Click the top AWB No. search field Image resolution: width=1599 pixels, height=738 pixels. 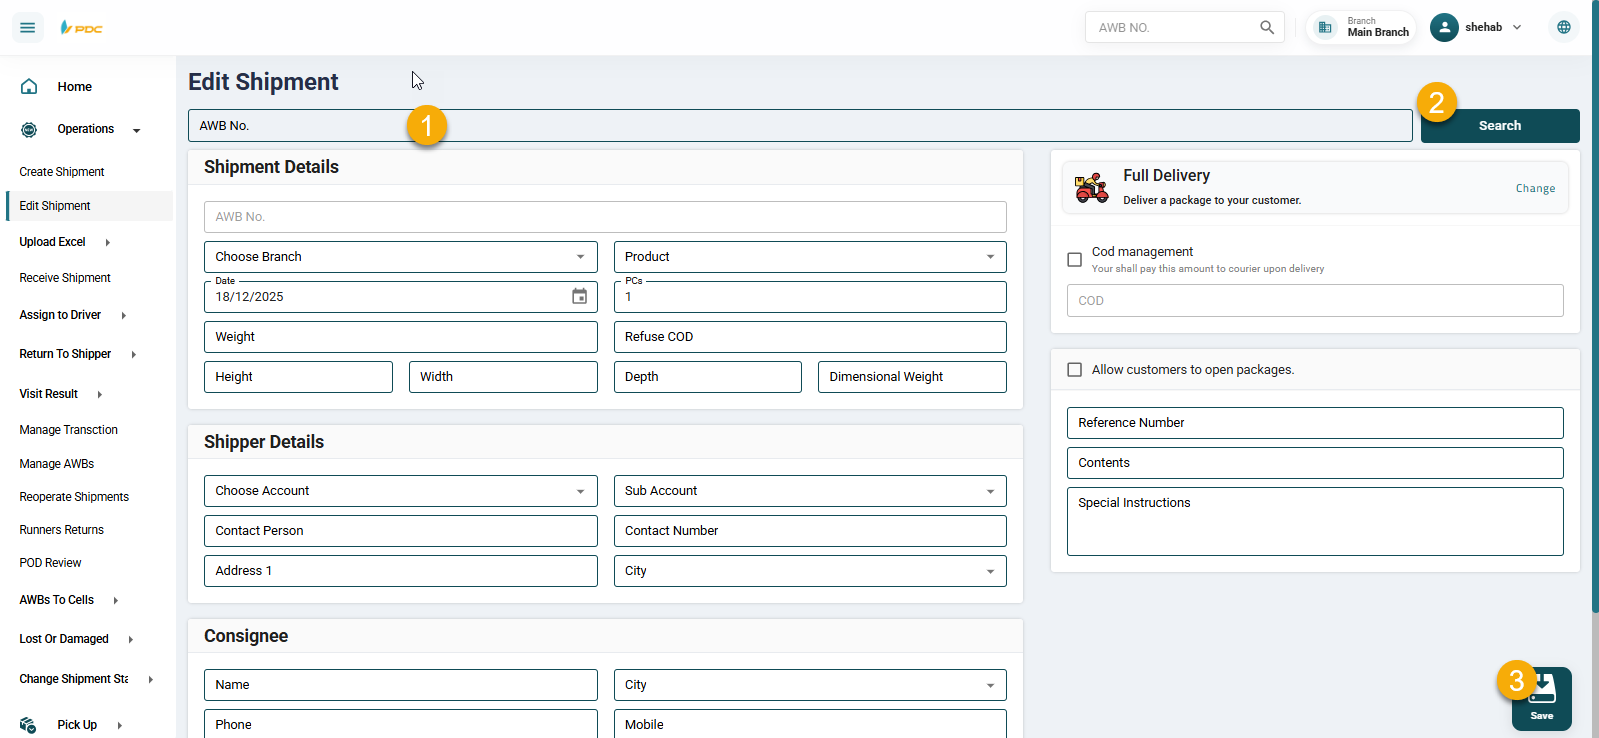pos(800,126)
